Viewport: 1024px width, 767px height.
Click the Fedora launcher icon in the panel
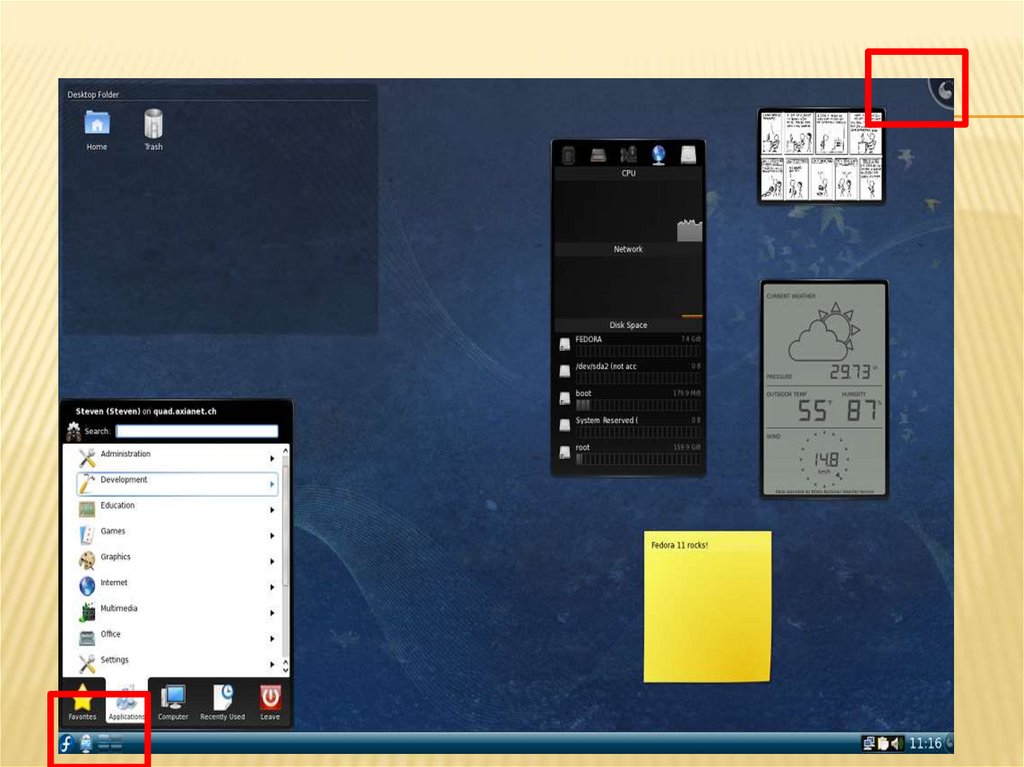66,743
